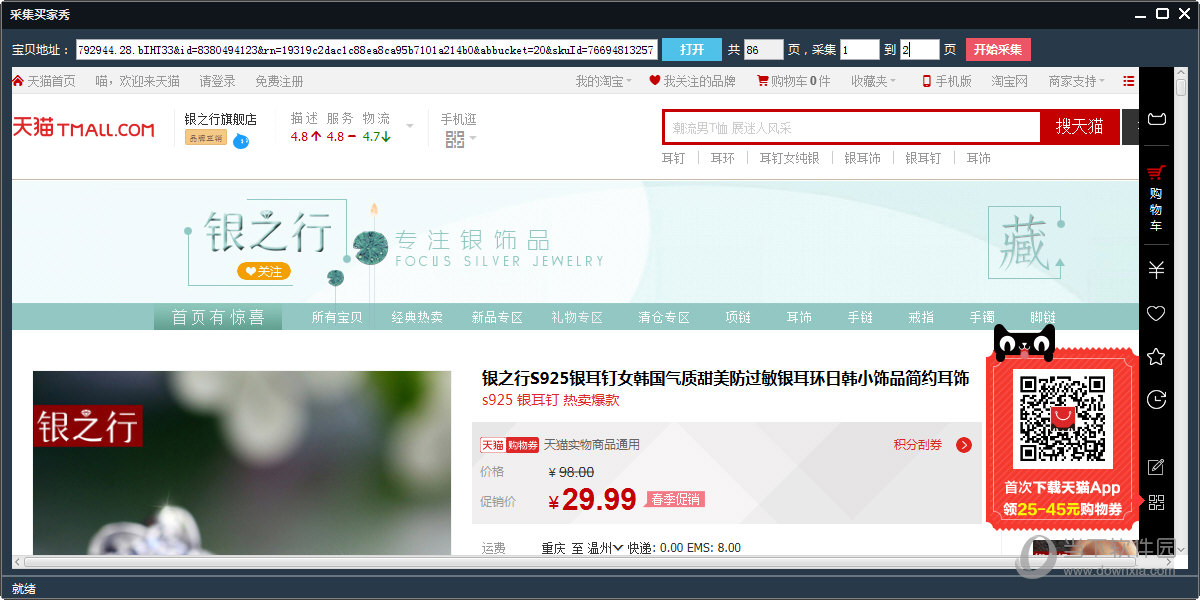
Task: Click the red 搜天猫 search button
Action: coord(1080,127)
